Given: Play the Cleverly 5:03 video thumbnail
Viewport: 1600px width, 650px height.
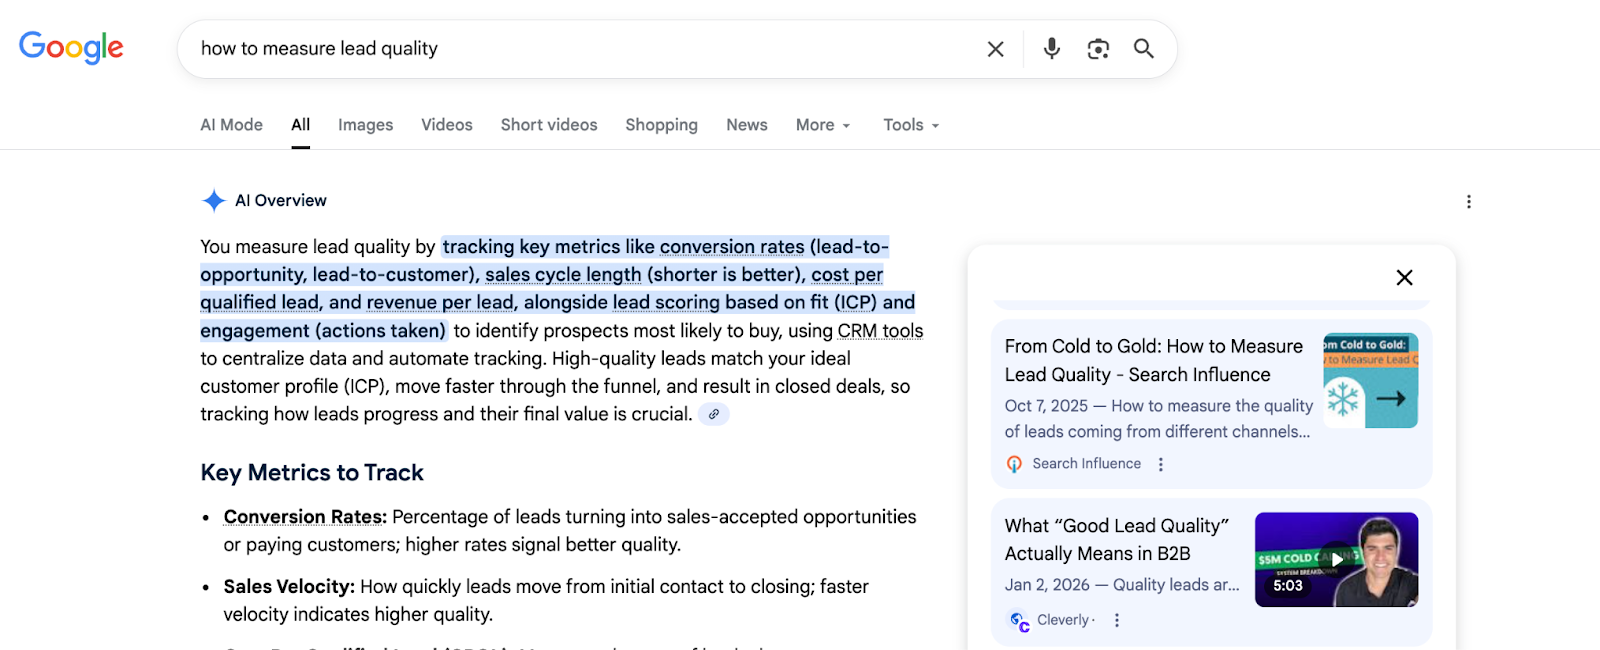Looking at the screenshot, I should point(1336,560).
